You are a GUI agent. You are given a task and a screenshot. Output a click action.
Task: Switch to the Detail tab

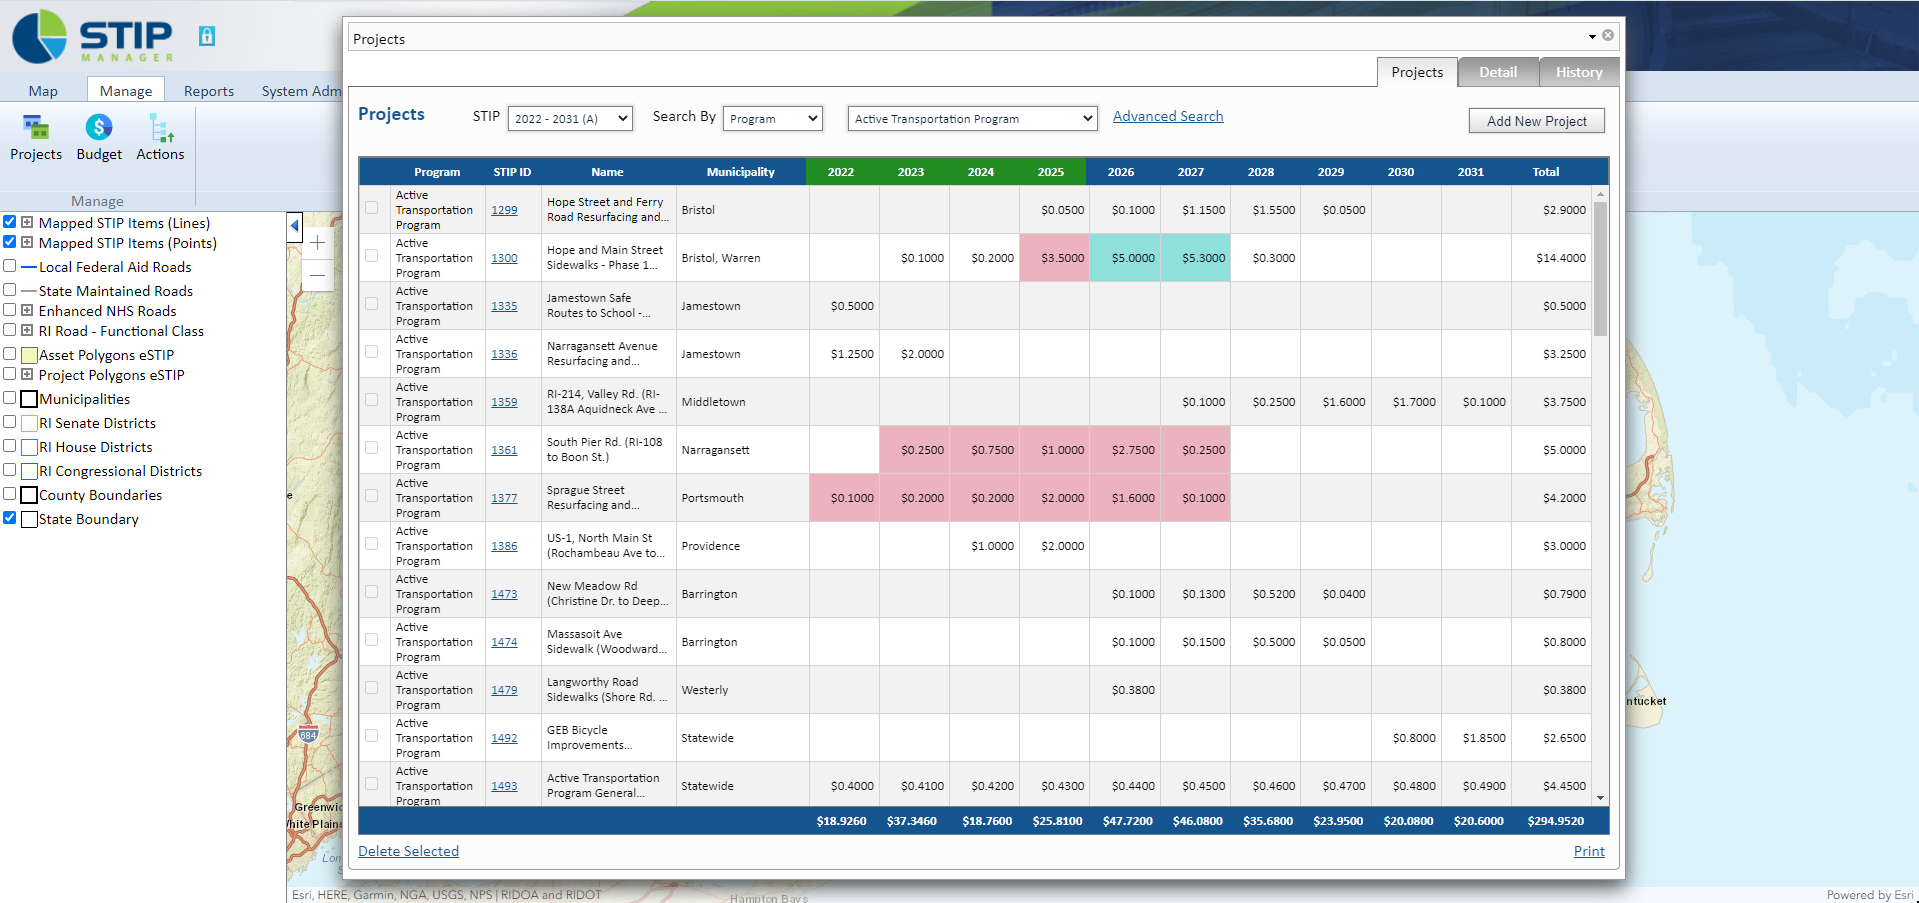coord(1497,71)
